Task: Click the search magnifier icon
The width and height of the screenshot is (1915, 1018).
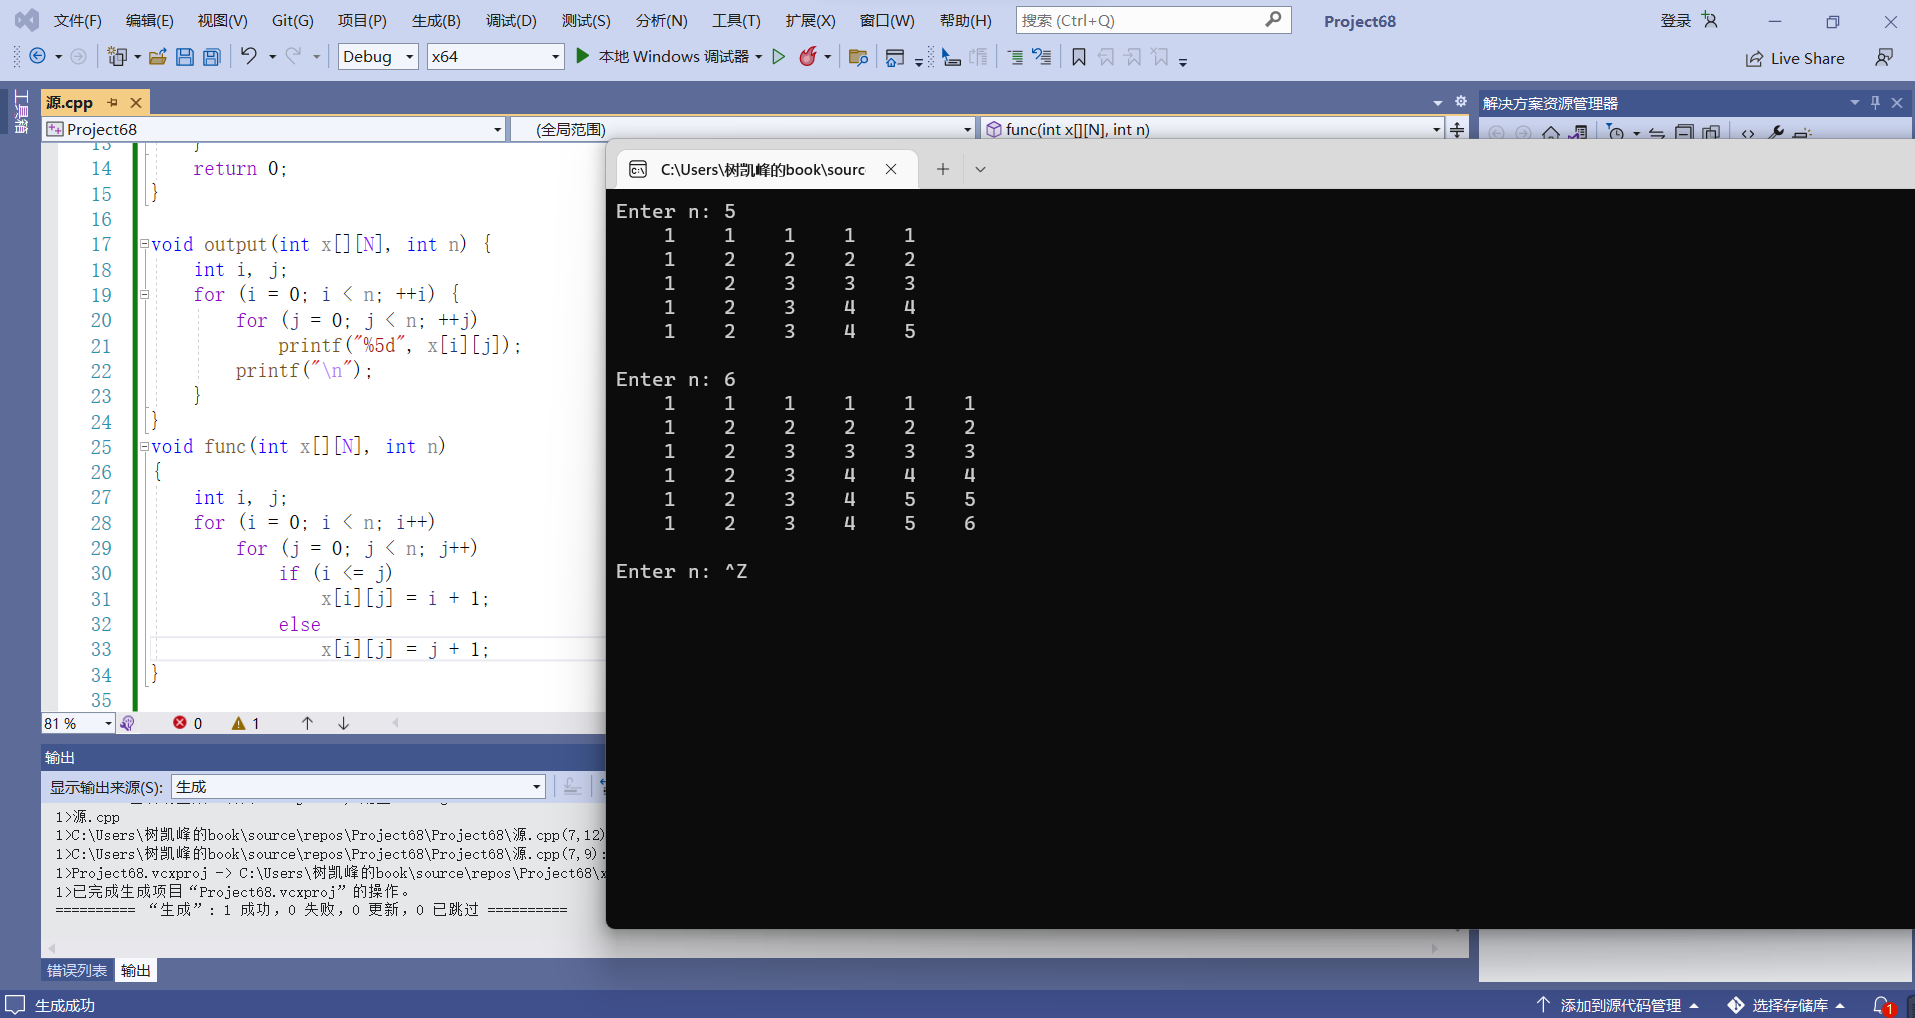Action: point(1273,20)
